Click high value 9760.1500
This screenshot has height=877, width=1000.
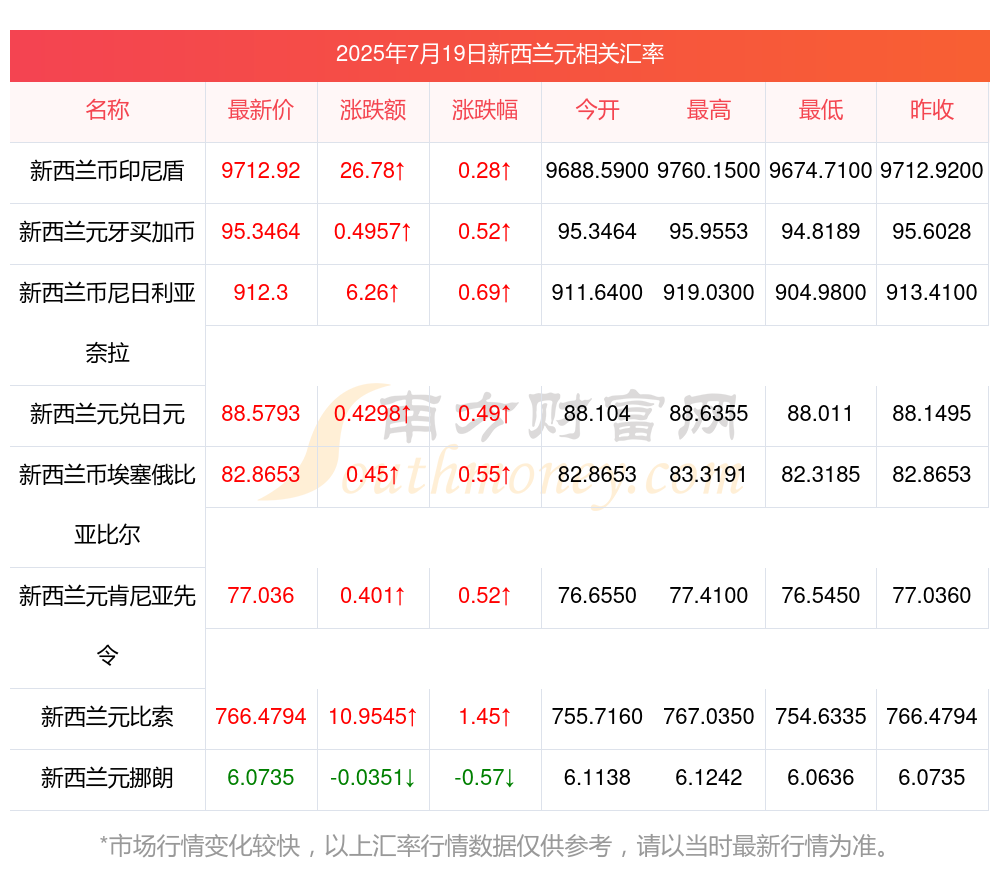pyautogui.click(x=709, y=171)
